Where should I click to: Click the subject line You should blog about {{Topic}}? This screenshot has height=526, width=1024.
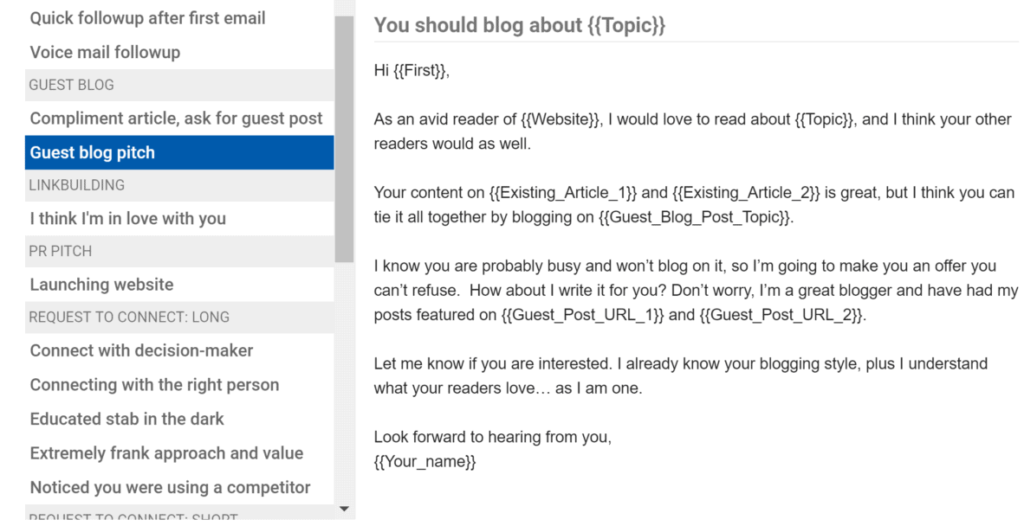[519, 25]
